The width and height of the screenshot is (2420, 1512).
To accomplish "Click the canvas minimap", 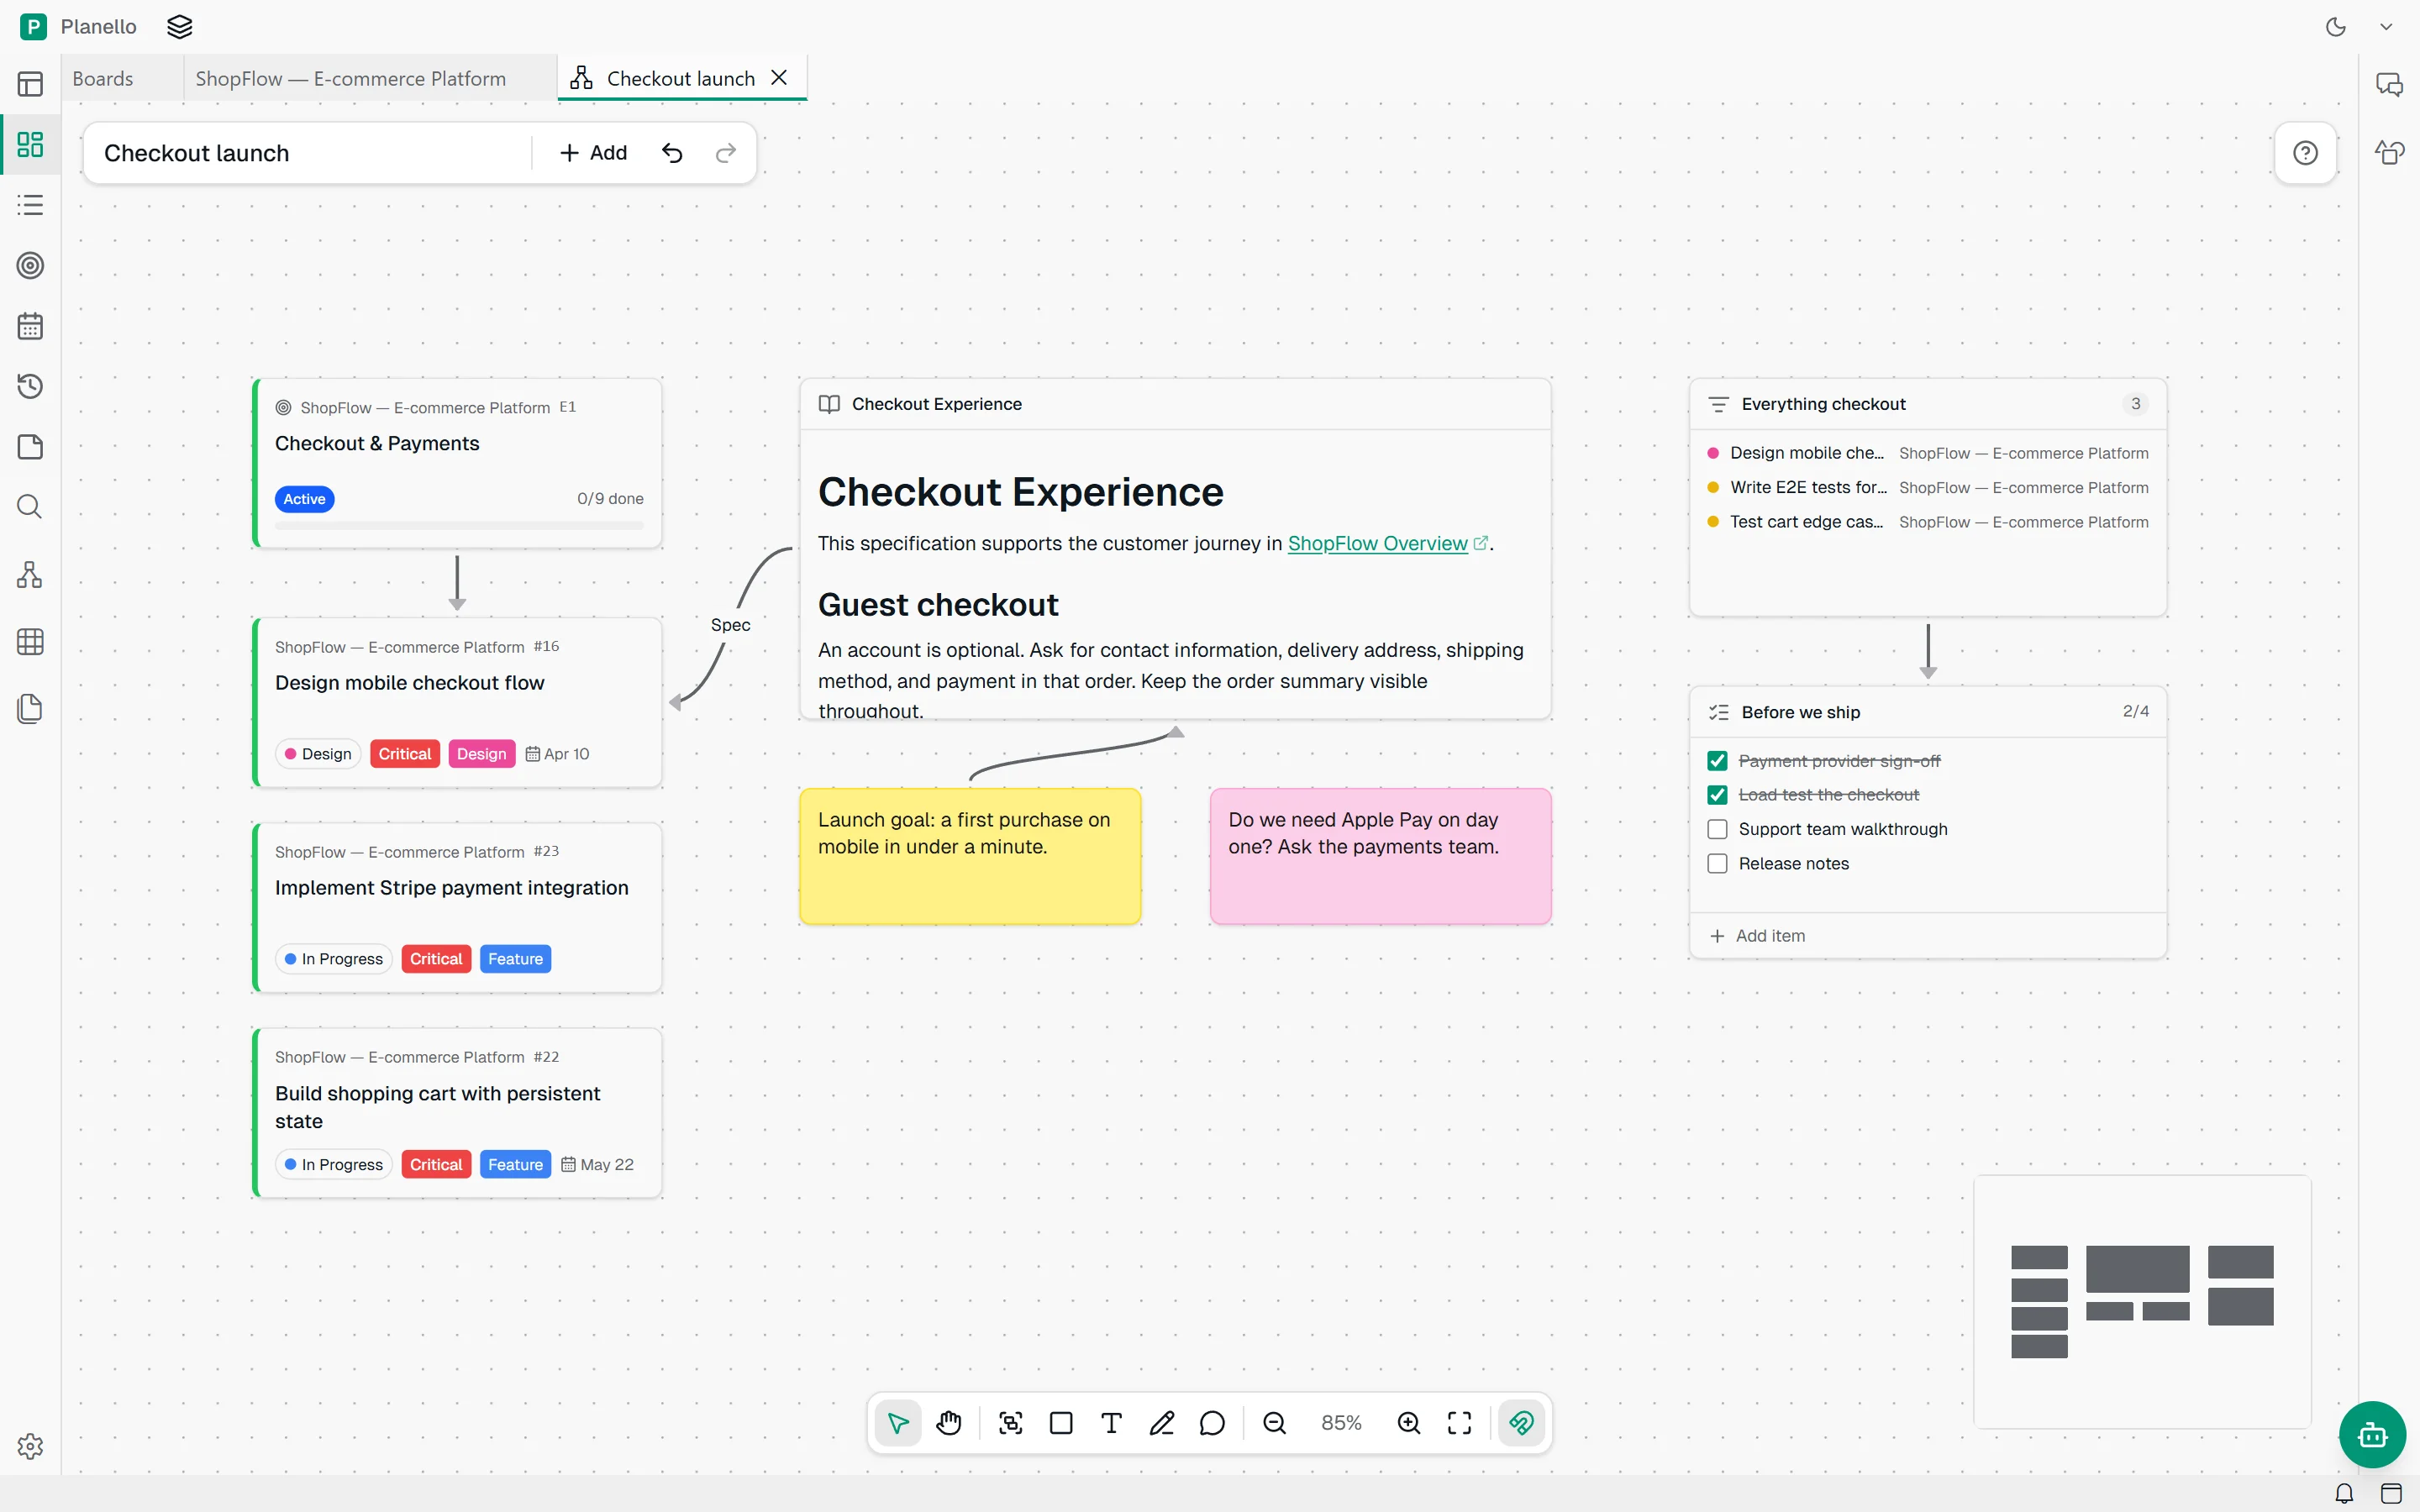I will point(2142,1301).
